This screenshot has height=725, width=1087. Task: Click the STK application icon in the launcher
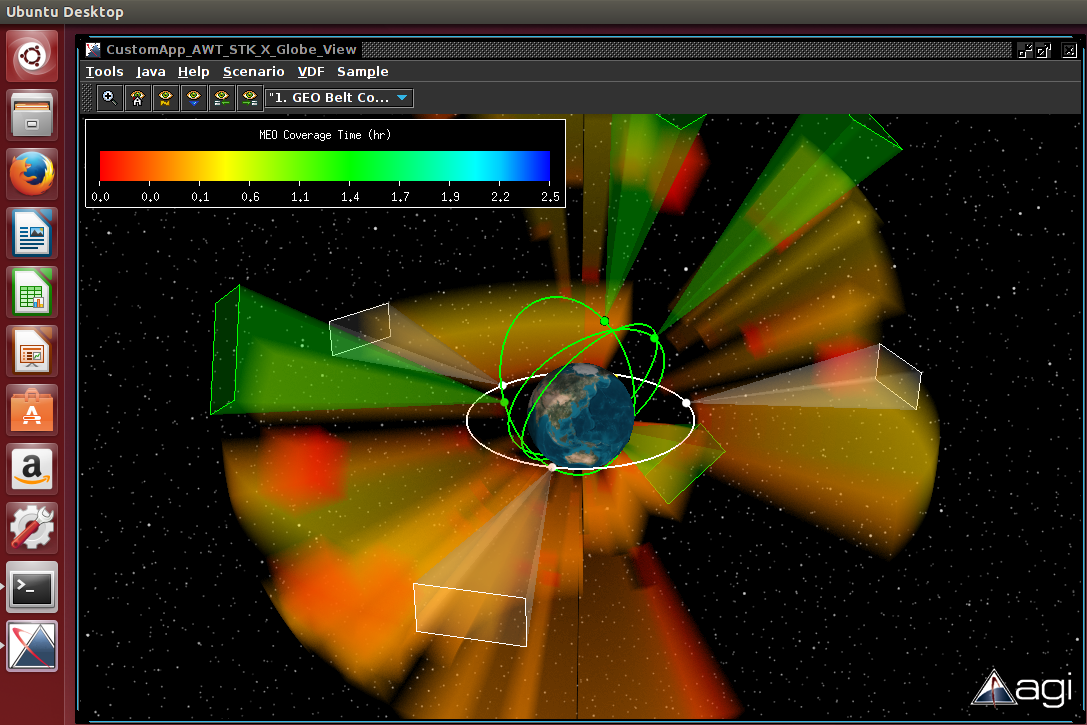point(32,647)
